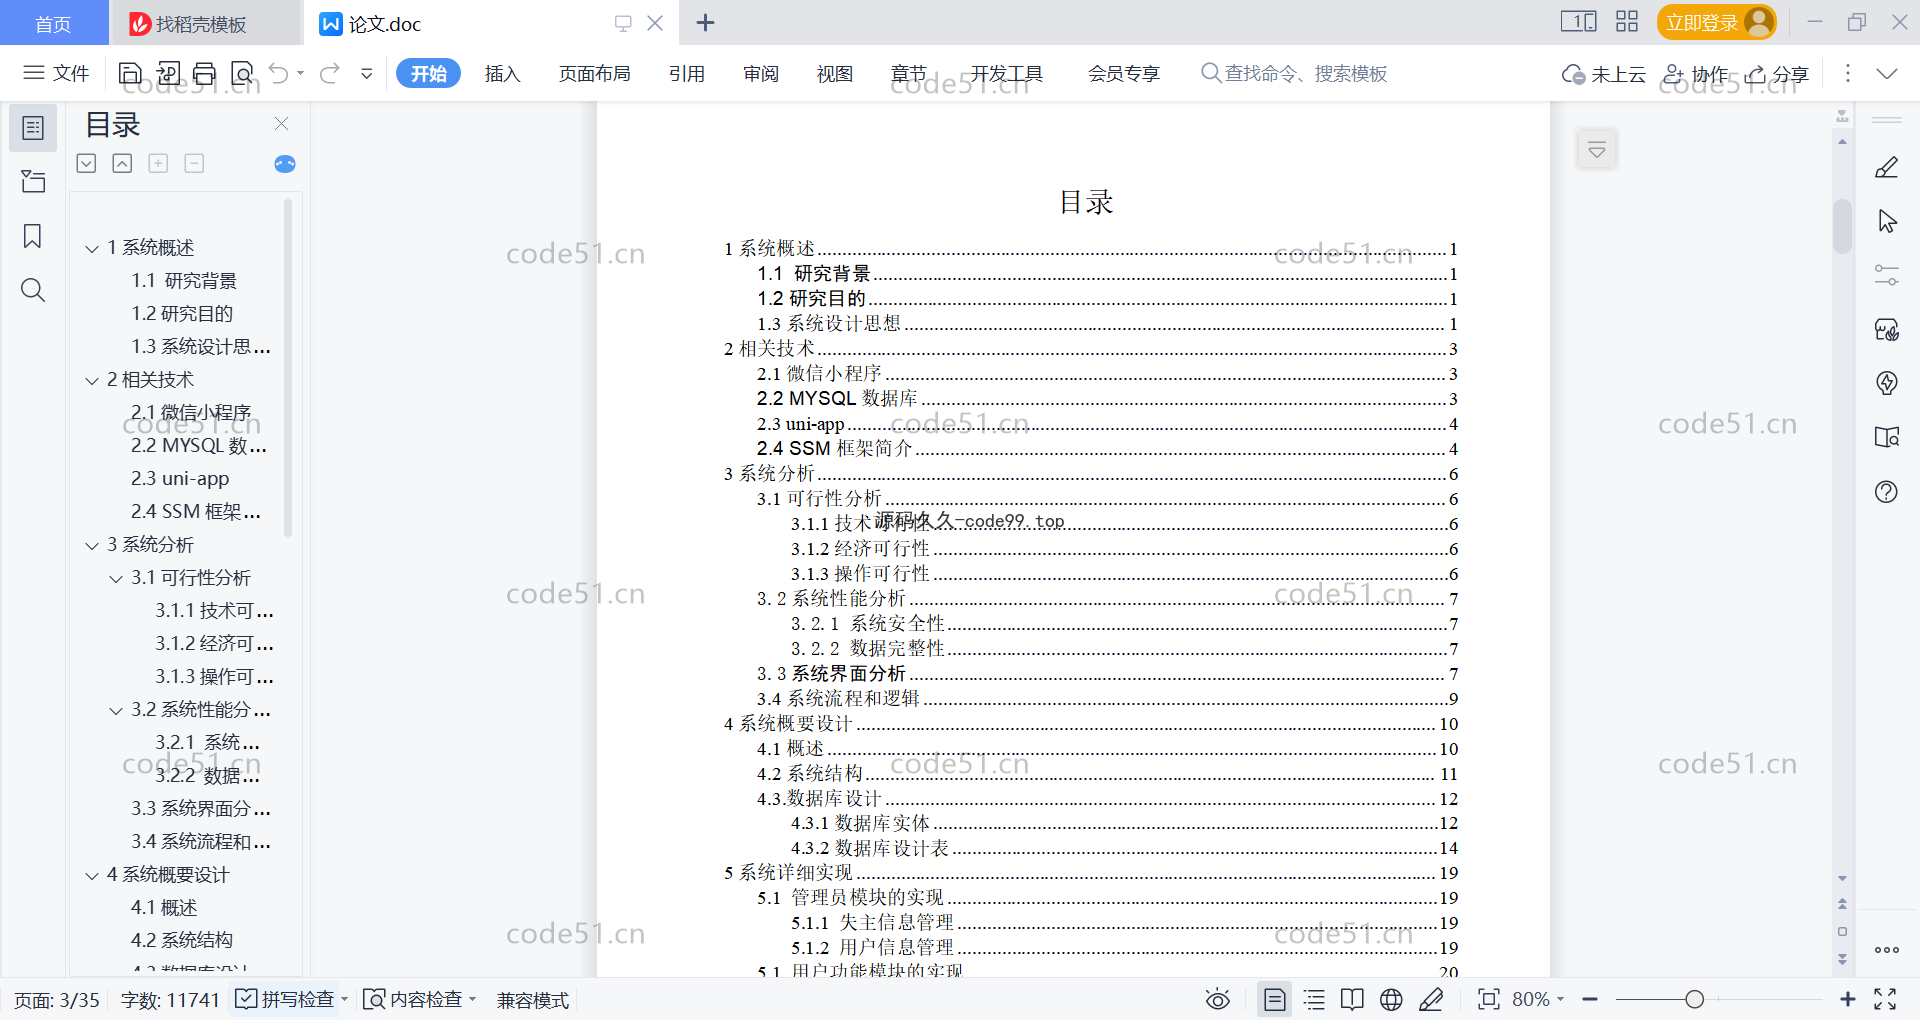This screenshot has height=1020, width=1920.
Task: Click the 1.3 系统设计思想 table of contents entry
Action: click(1106, 323)
